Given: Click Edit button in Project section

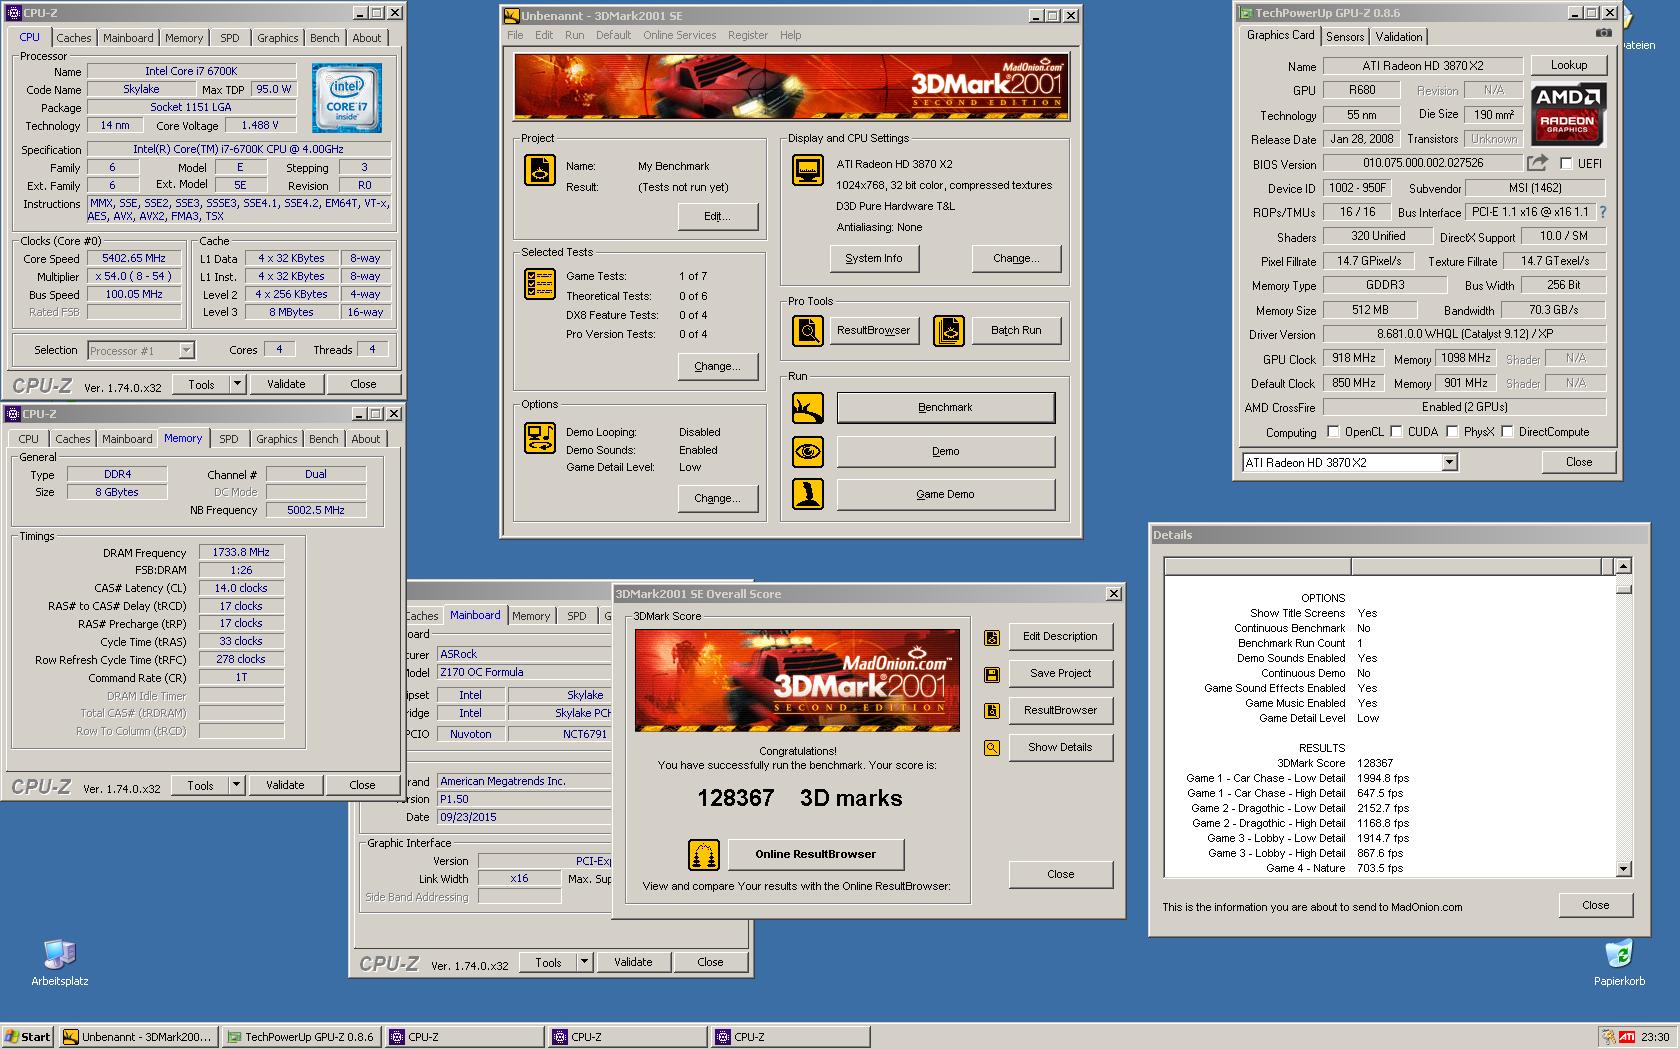Looking at the screenshot, I should click(x=717, y=217).
